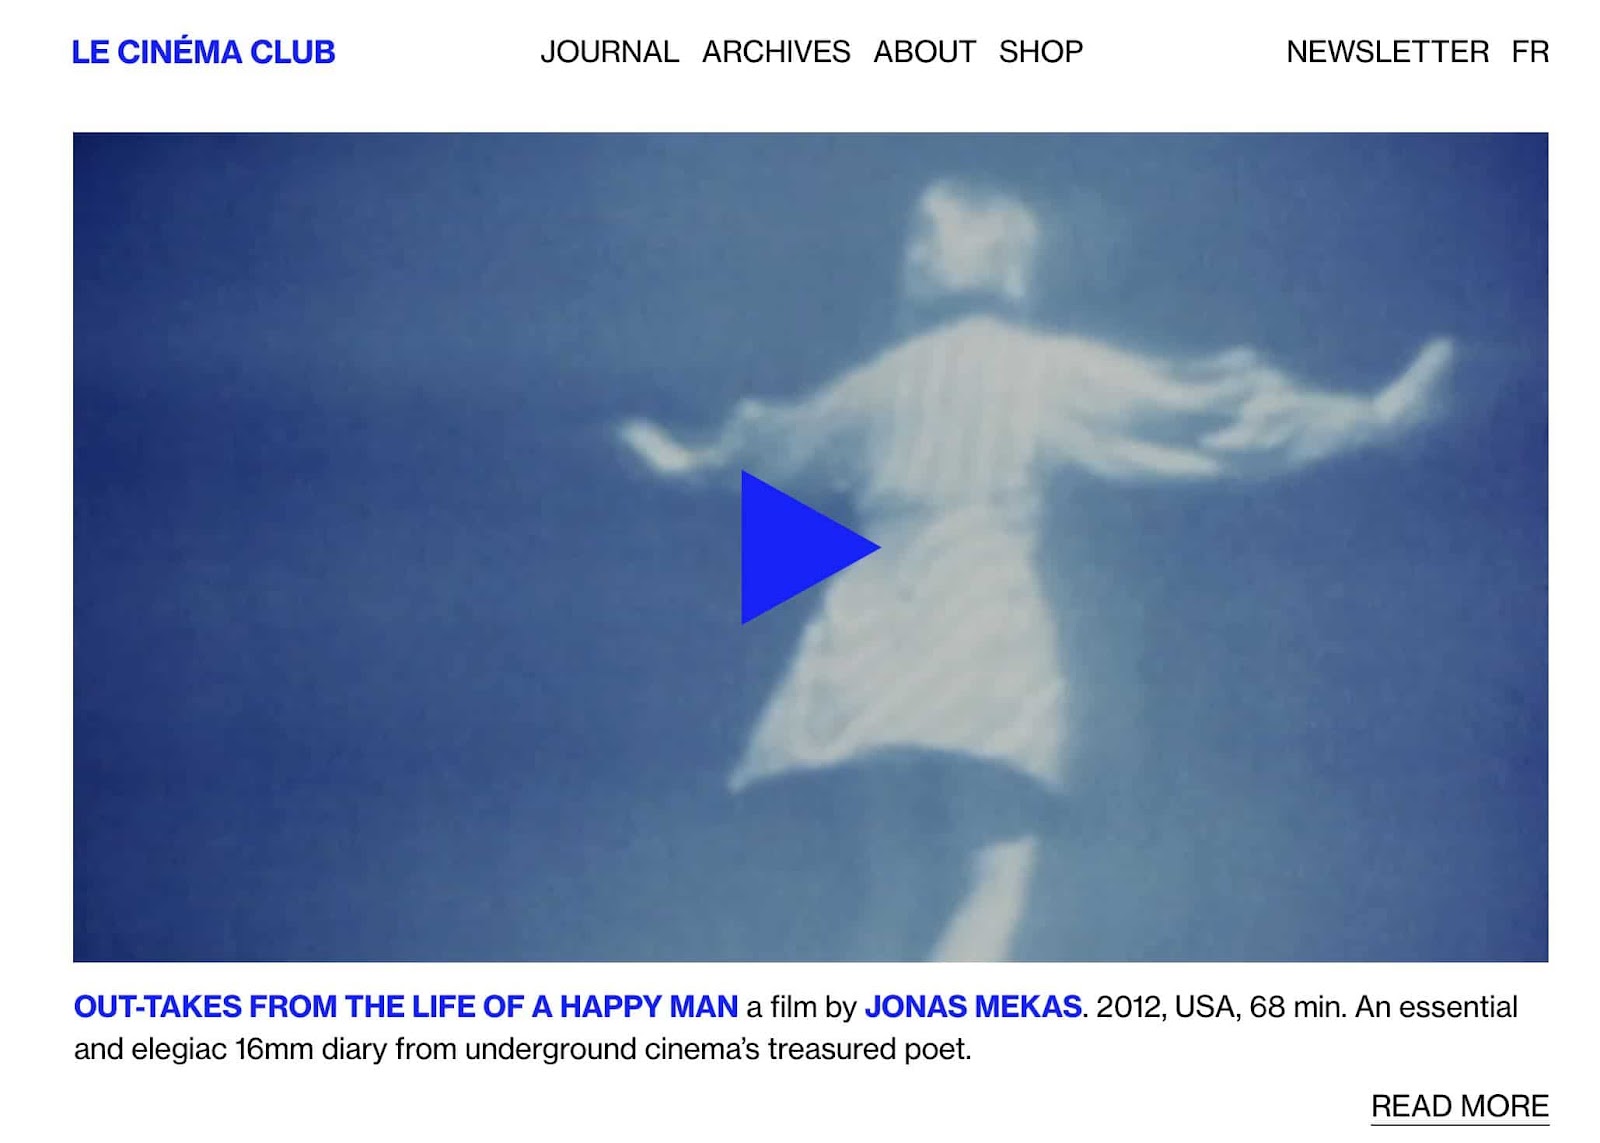Open the Archives page
Viewport: 1600px width, 1143px height.
coord(776,52)
